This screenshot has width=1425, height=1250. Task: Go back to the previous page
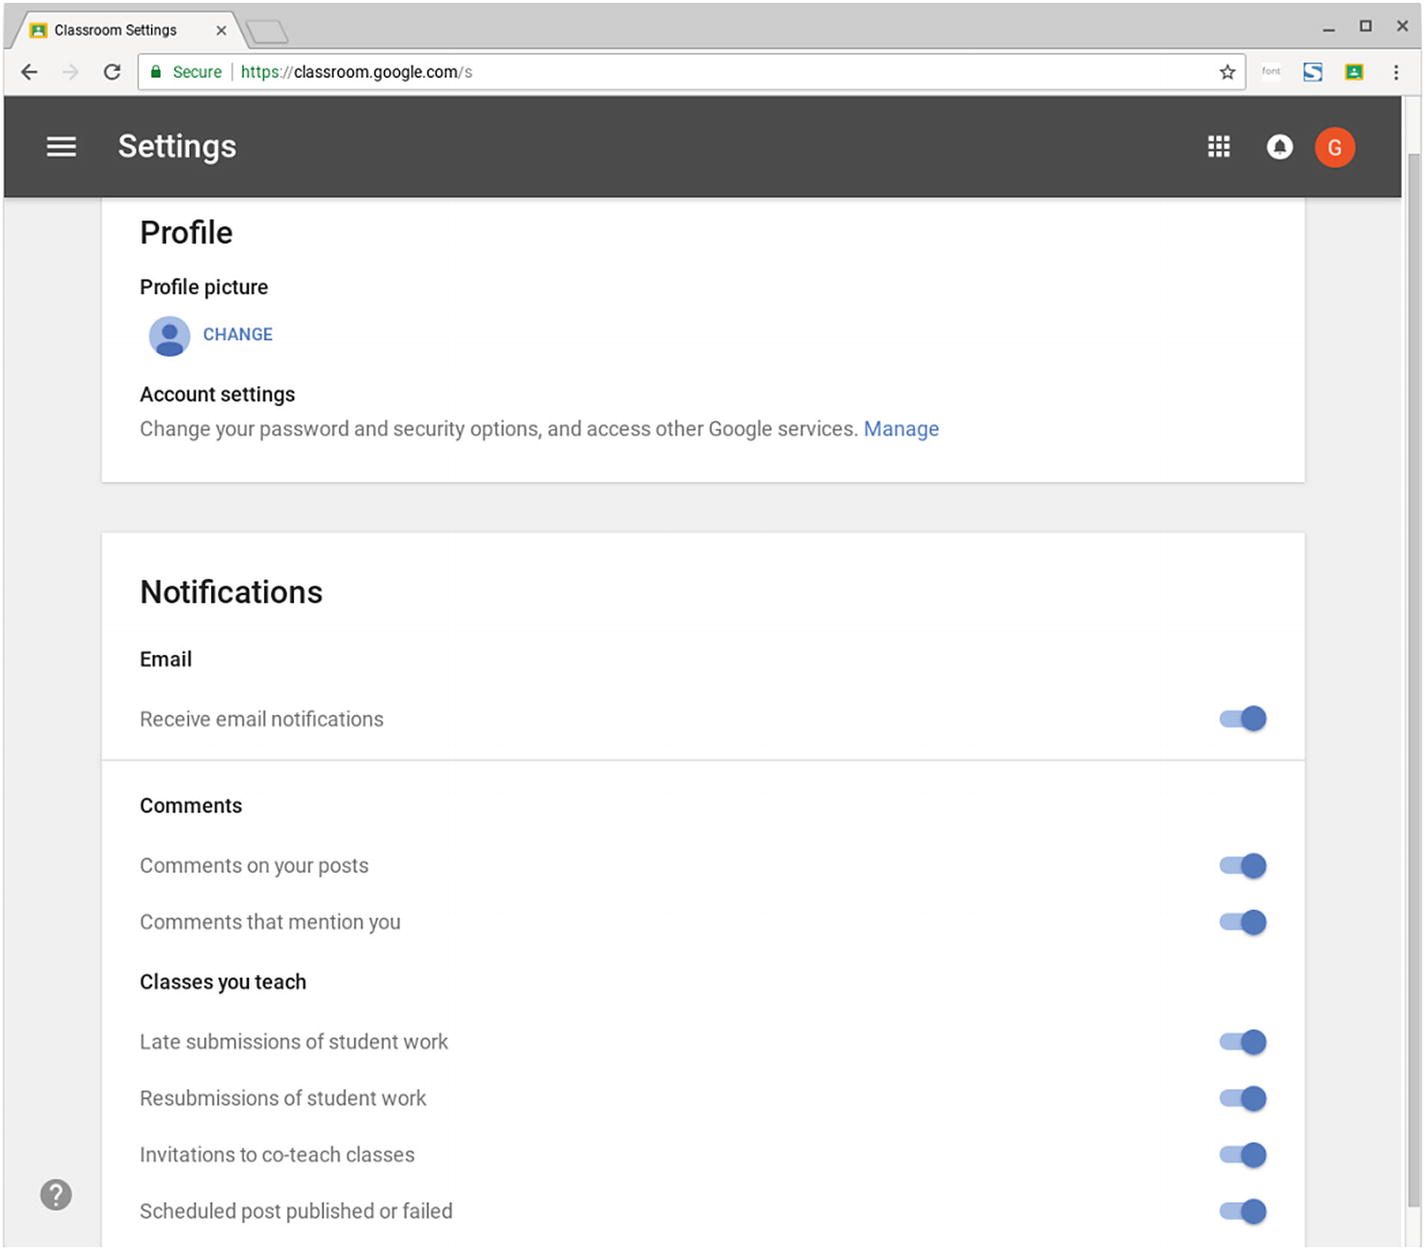coord(30,72)
